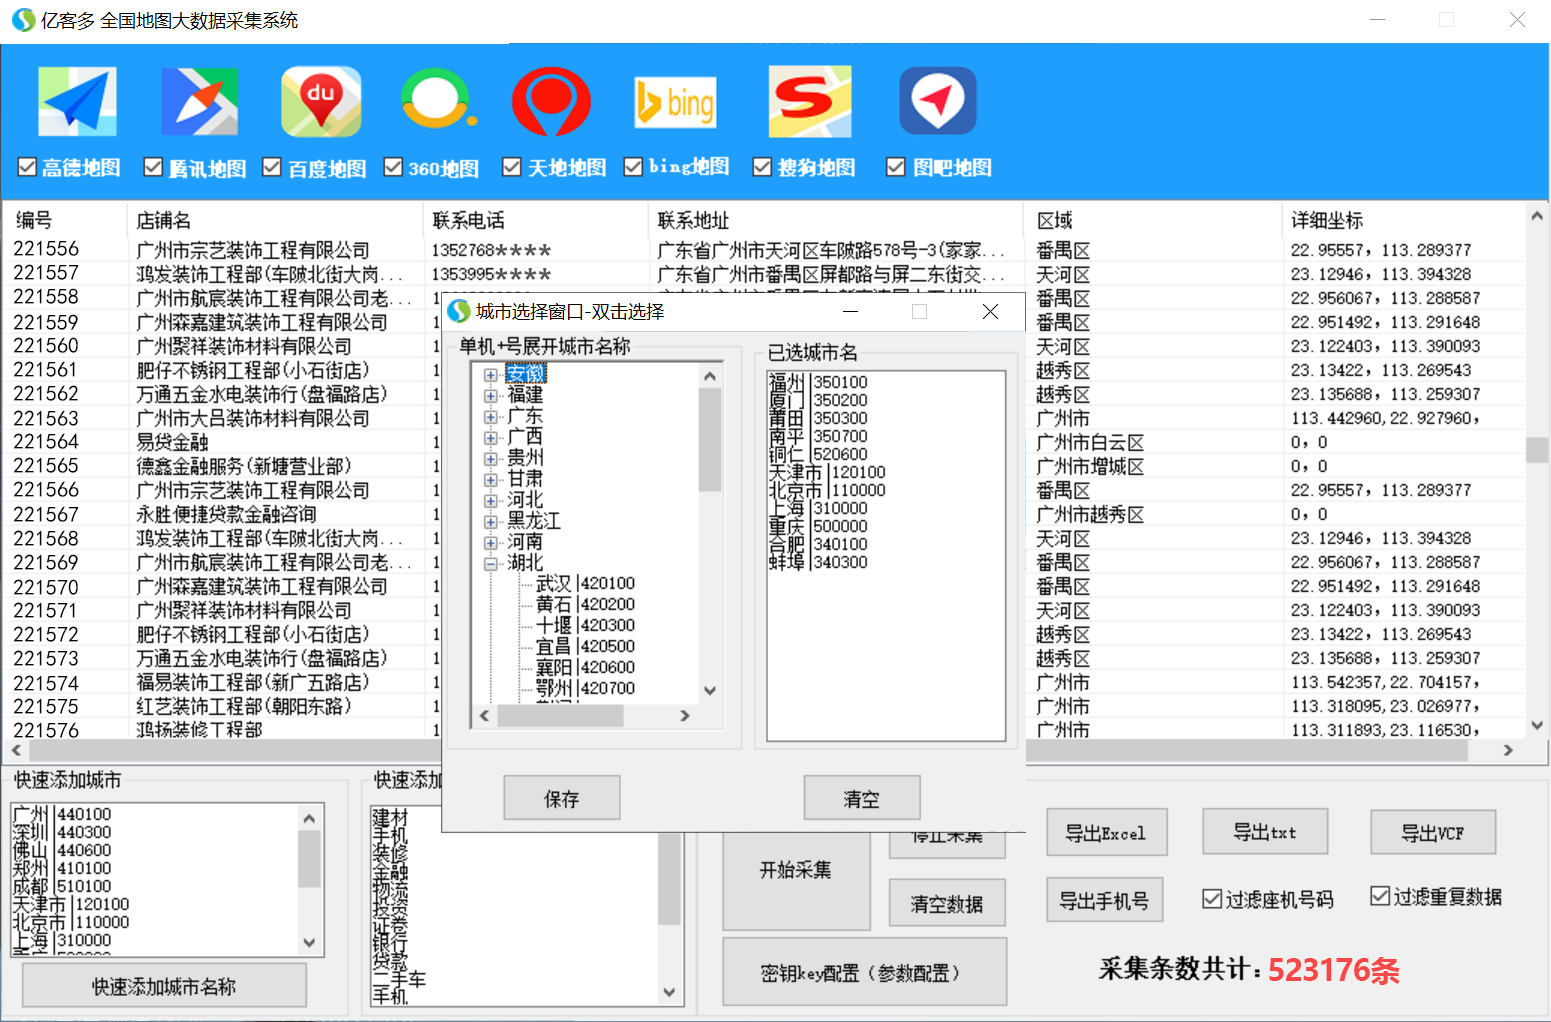Collapse the 湖北 province node
This screenshot has width=1551, height=1022.
coord(490,562)
